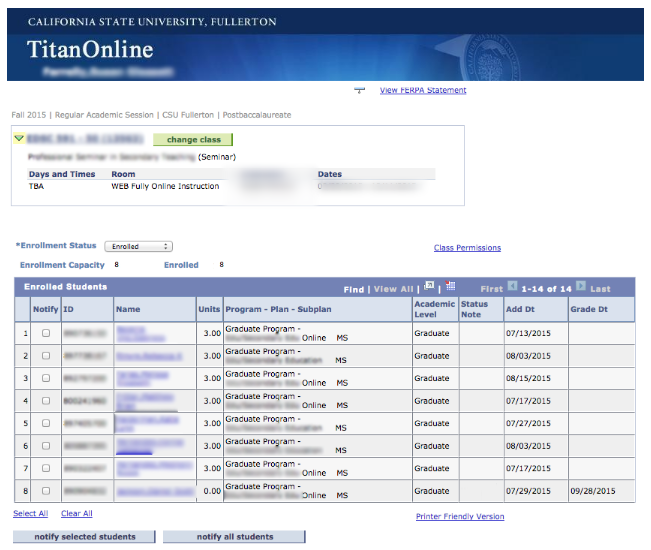This screenshot has width=651, height=550.
Task: Sort by the Notify column header
Action: click(x=46, y=309)
